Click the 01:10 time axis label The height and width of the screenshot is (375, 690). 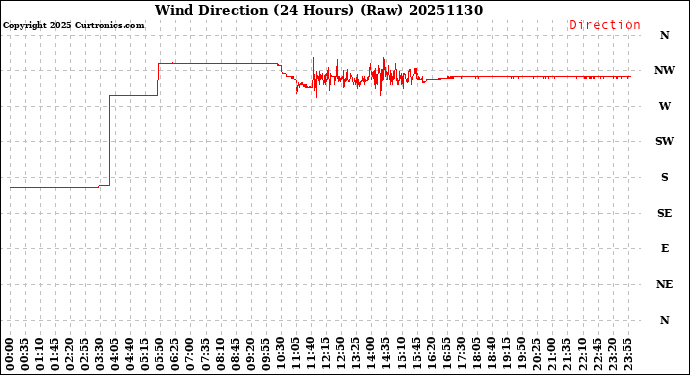point(40,354)
